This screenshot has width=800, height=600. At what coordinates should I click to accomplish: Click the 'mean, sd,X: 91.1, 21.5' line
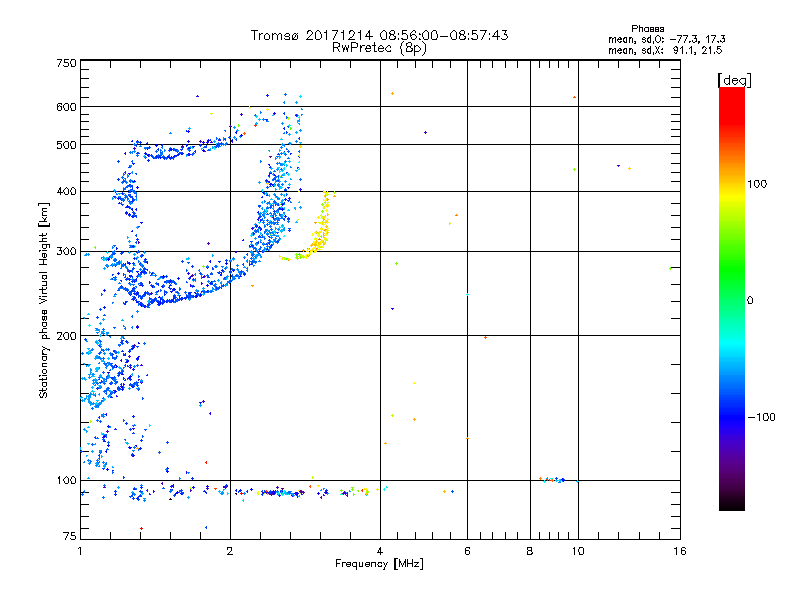pyautogui.click(x=665, y=50)
